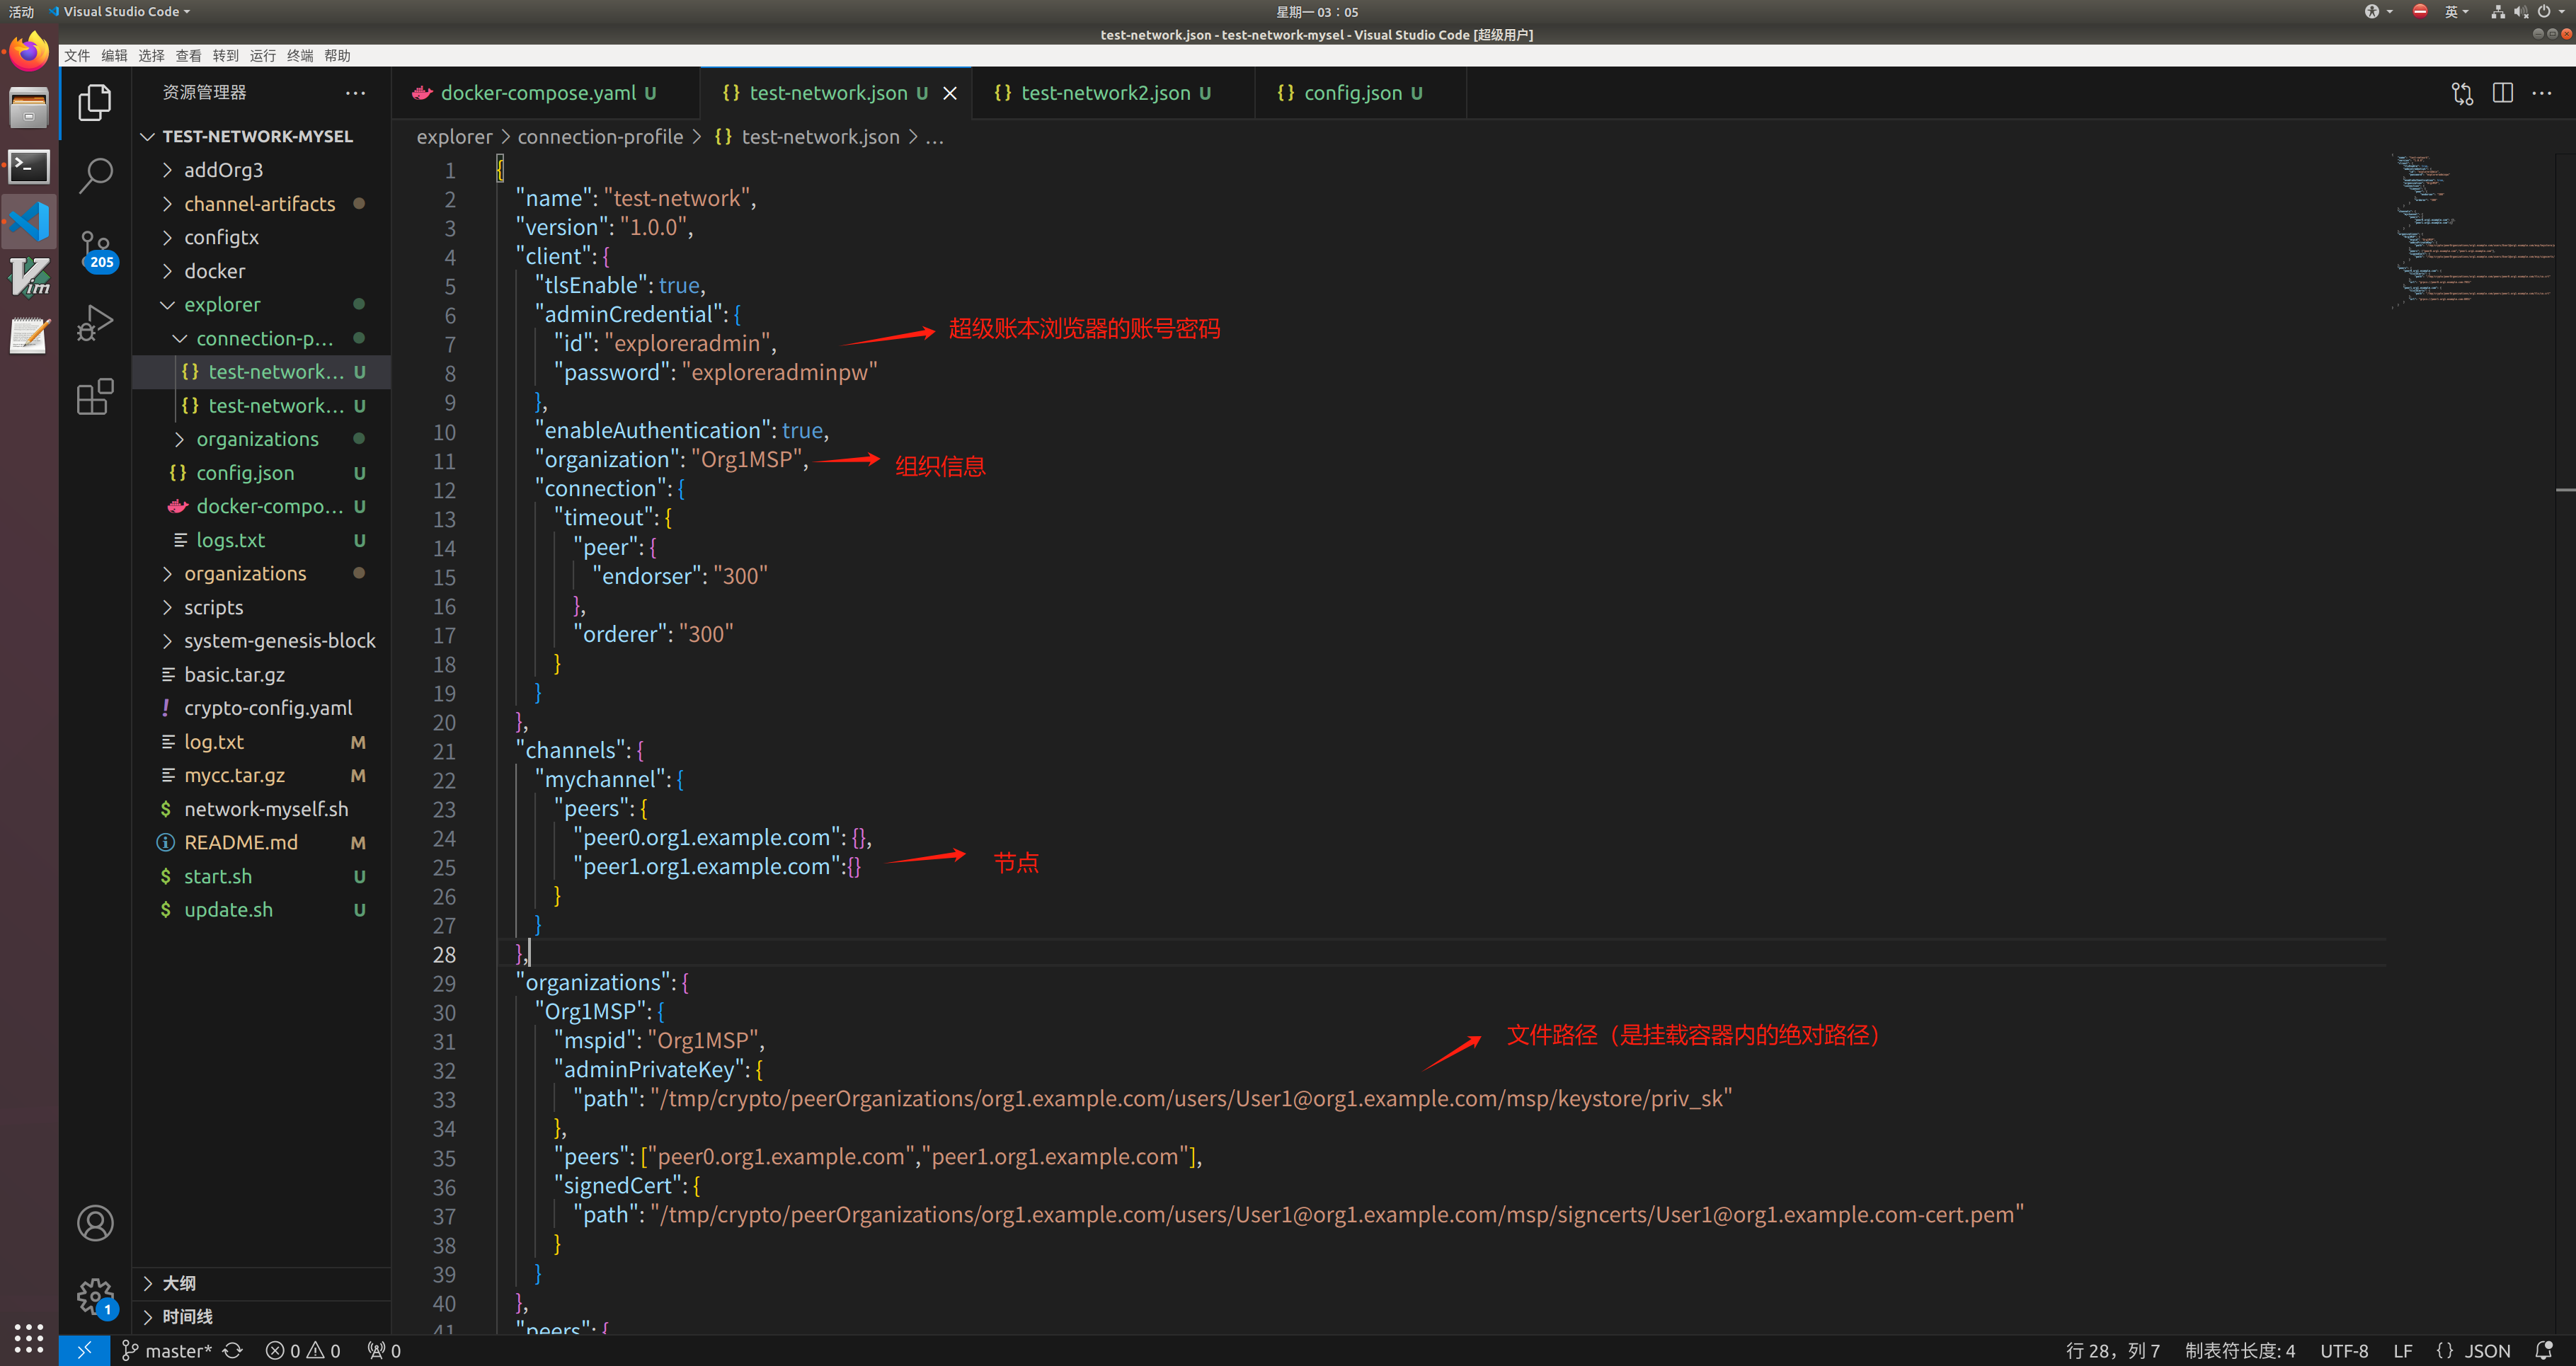Open the Extensions view
The image size is (2576, 1366).
click(x=95, y=397)
